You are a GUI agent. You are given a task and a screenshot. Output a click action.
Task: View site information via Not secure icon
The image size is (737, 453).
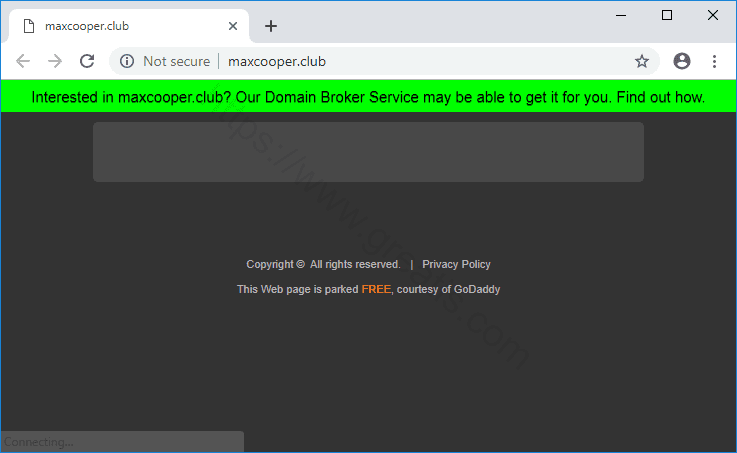tap(126, 61)
